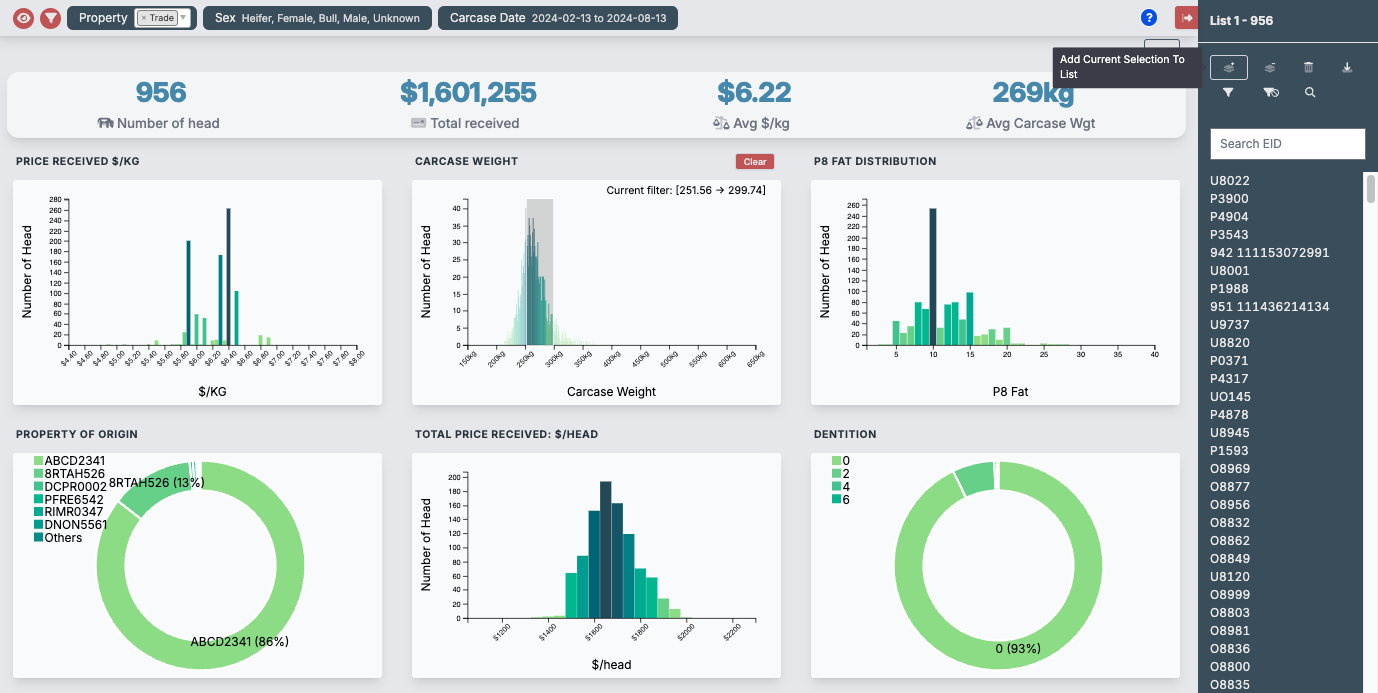Add current selection to list
The width and height of the screenshot is (1378, 693).
[x=1229, y=68]
